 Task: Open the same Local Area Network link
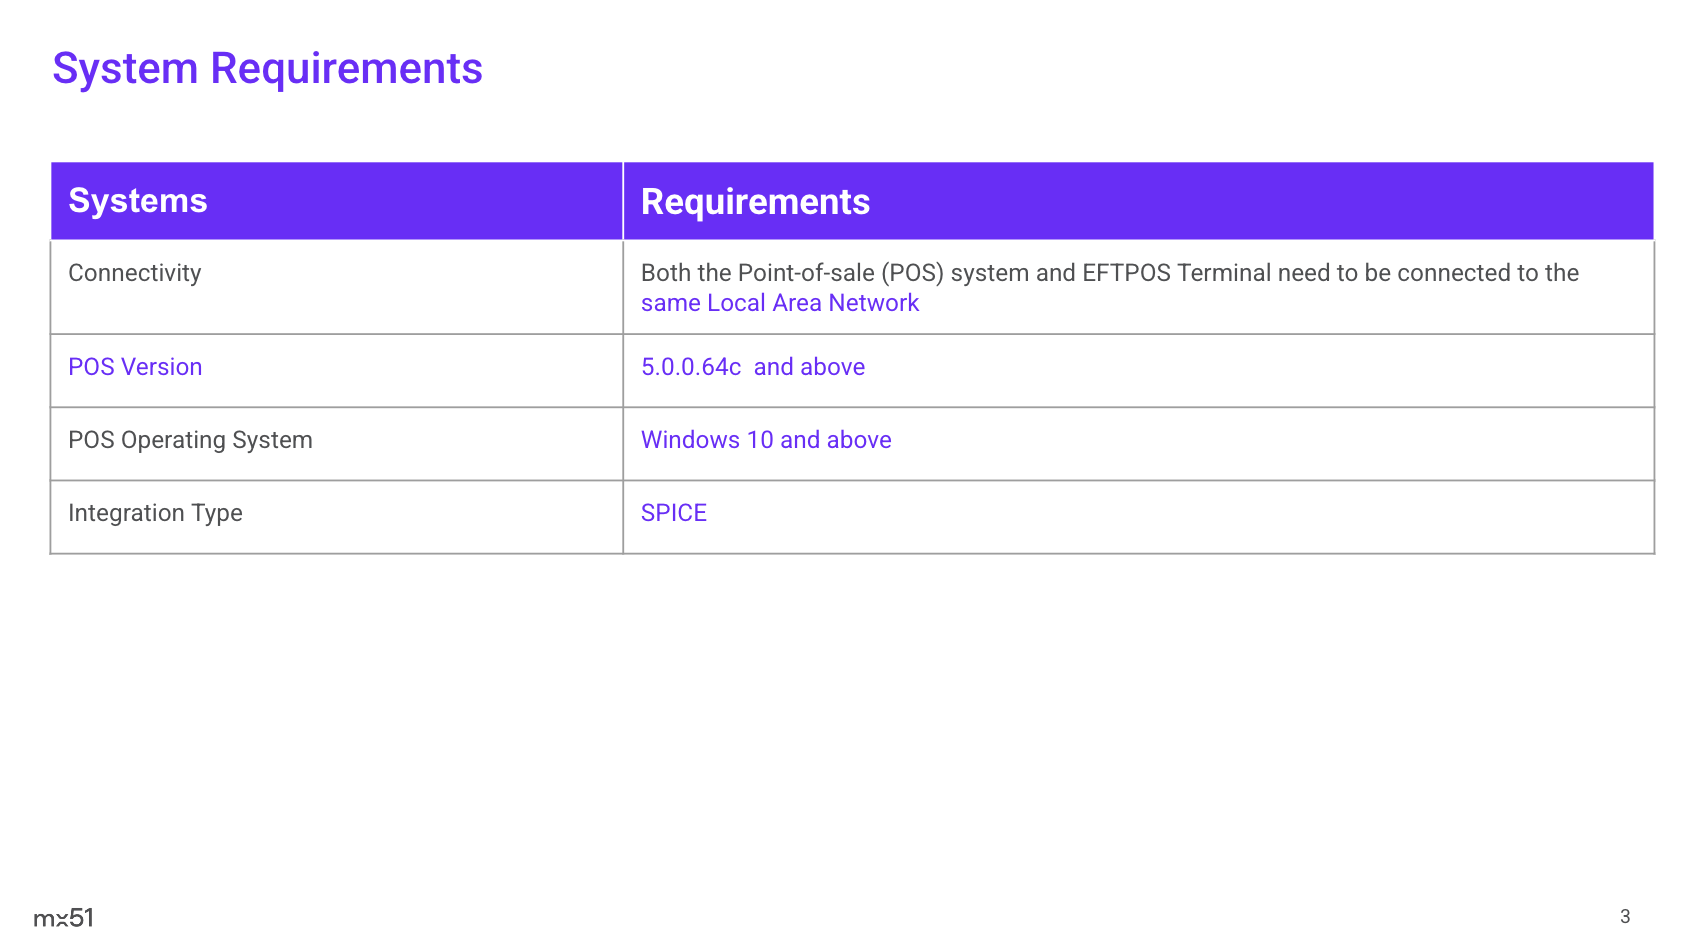point(779,303)
